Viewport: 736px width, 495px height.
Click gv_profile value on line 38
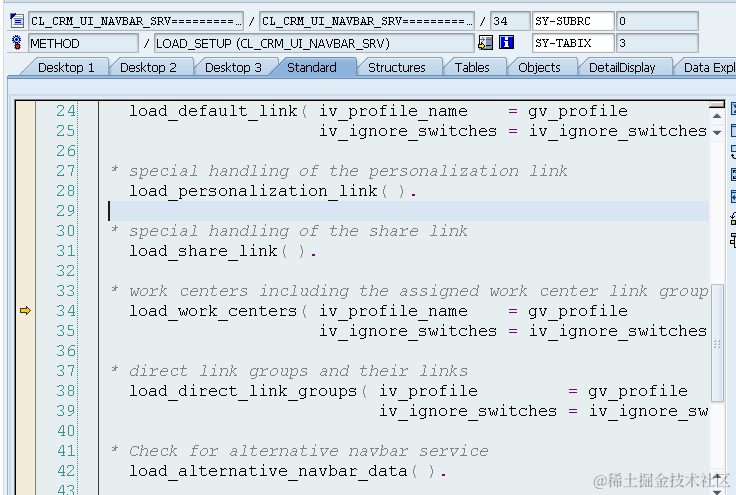[638, 391]
